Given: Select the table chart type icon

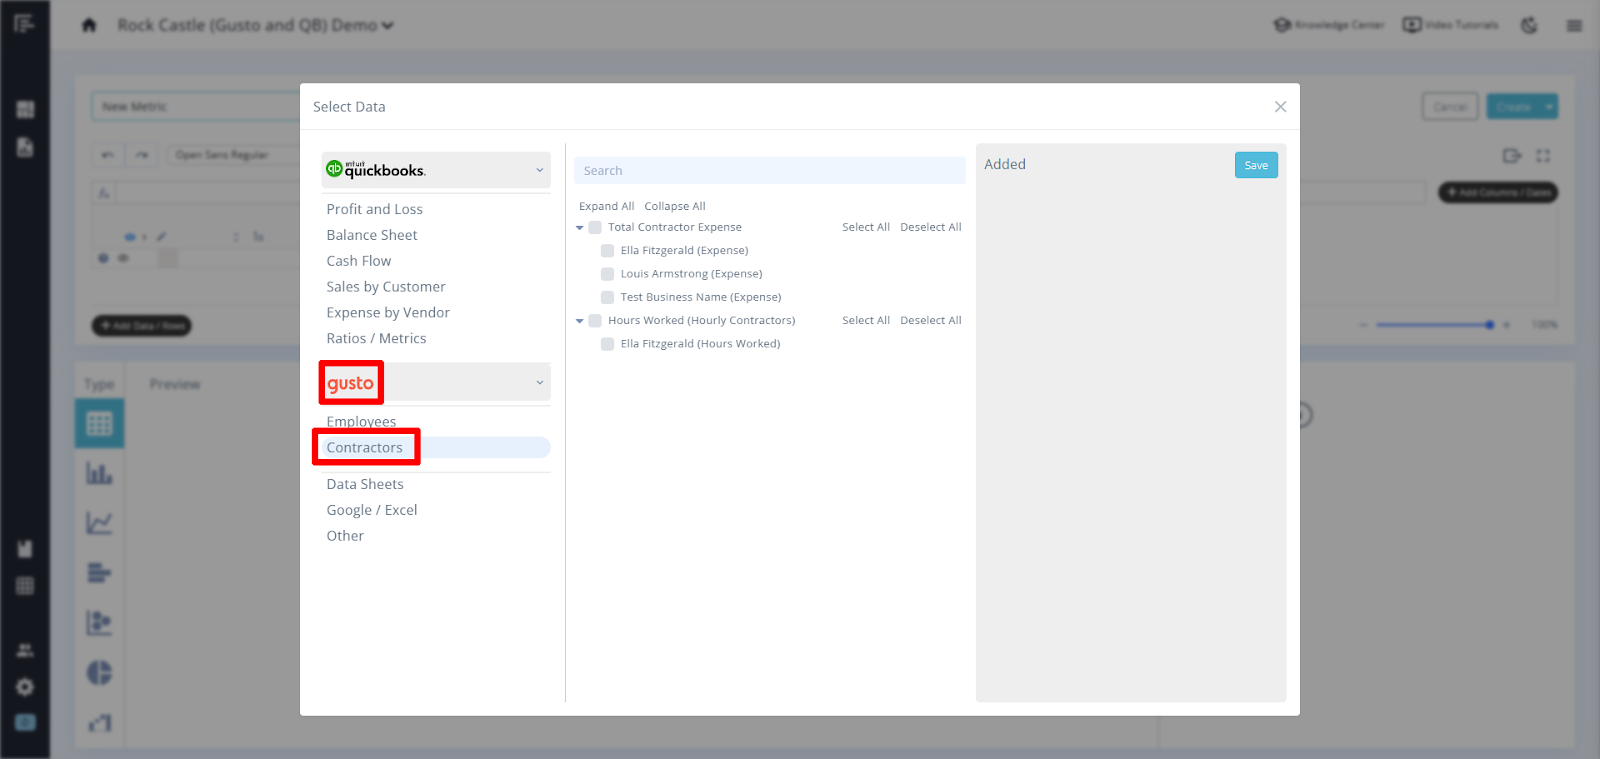Looking at the screenshot, I should click(99, 423).
